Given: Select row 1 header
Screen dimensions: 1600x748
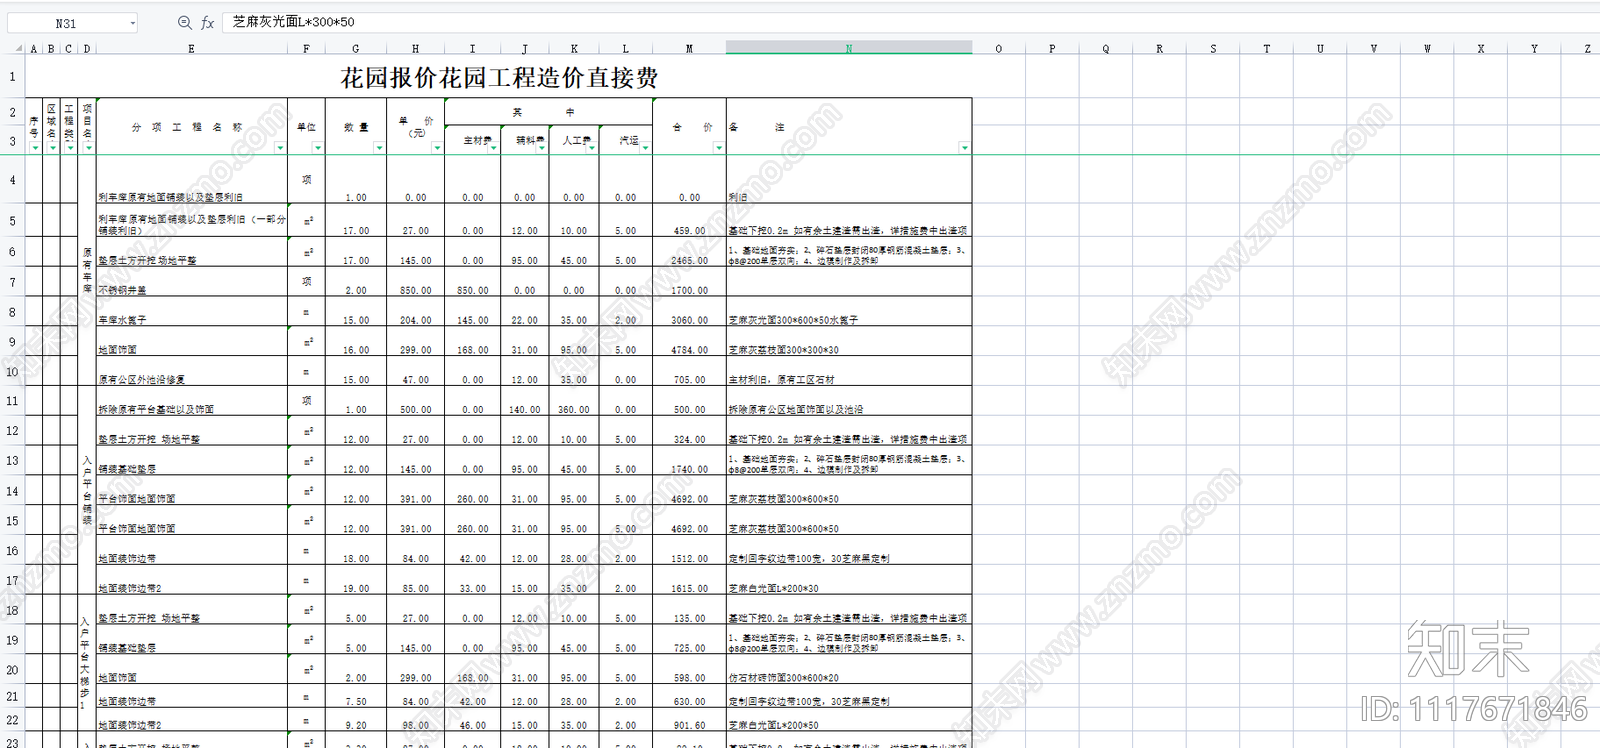Looking at the screenshot, I should [12, 76].
